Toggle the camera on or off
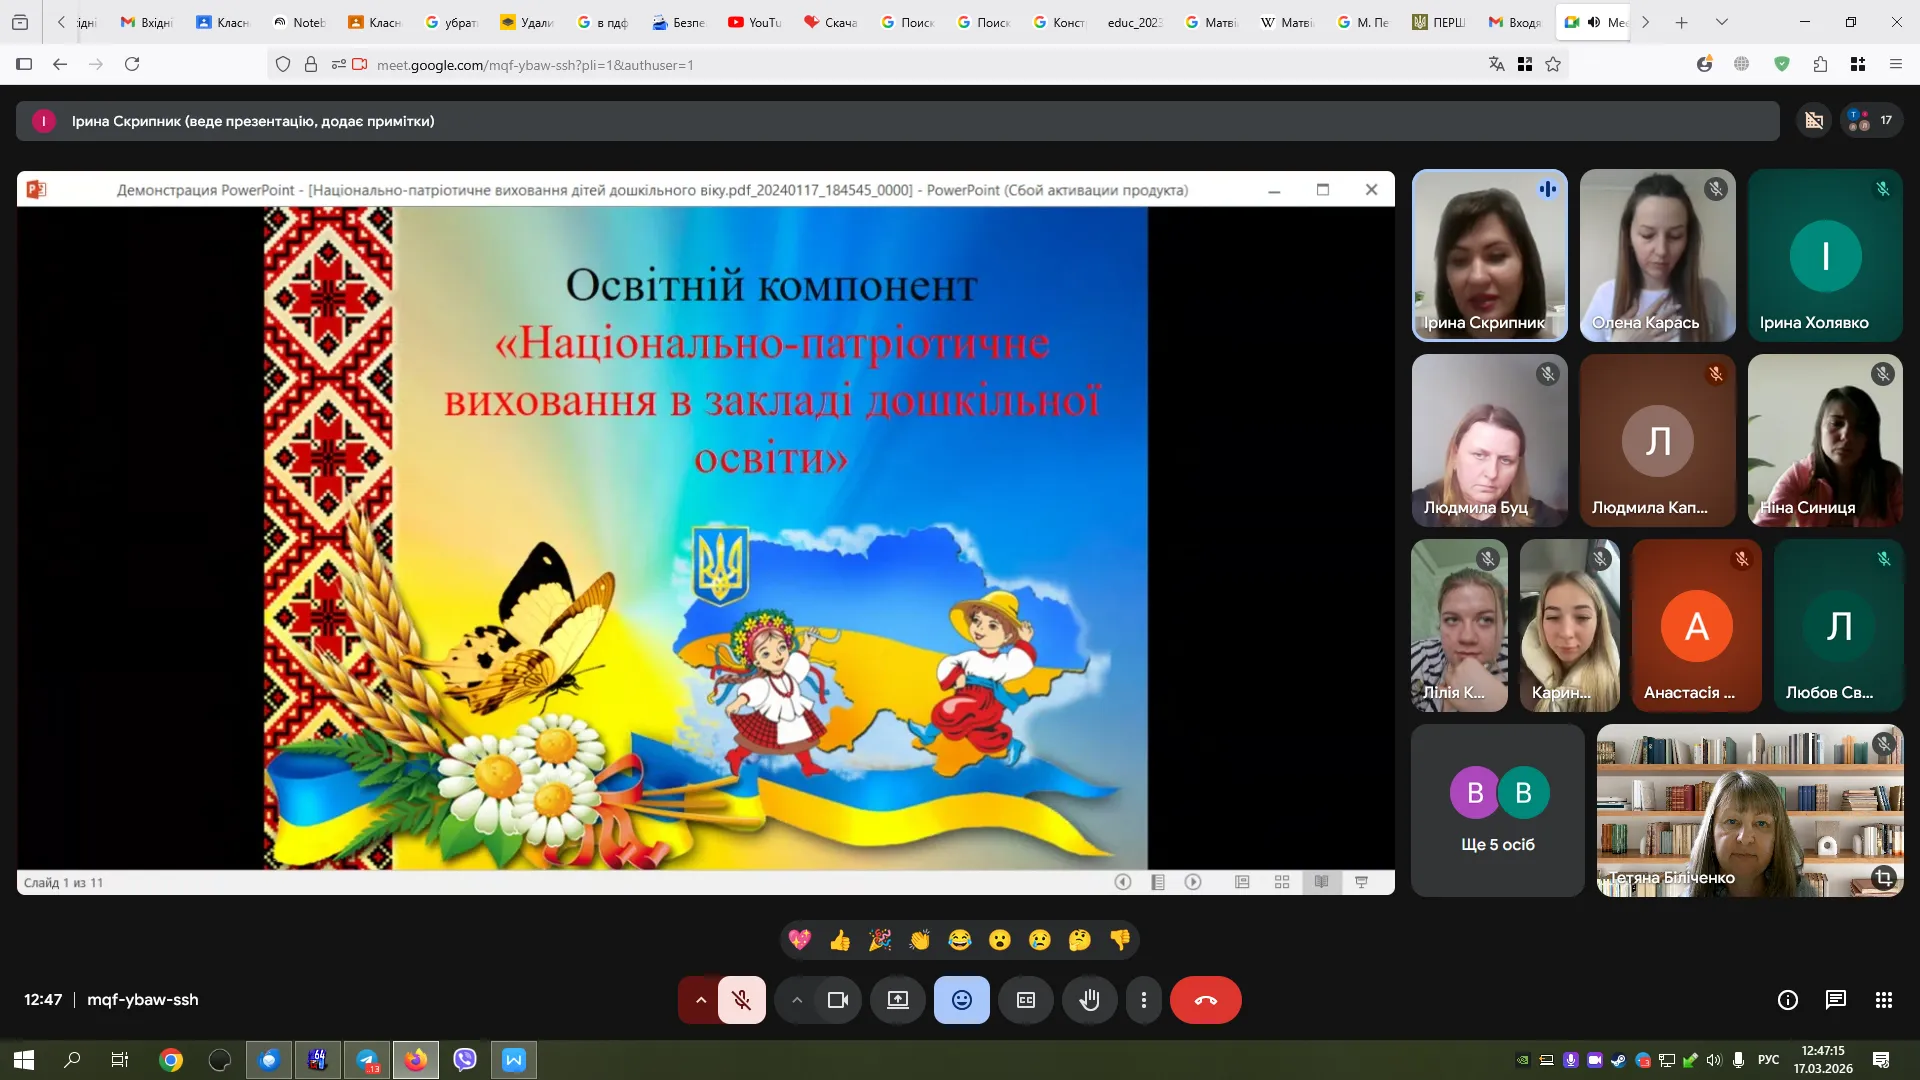1920x1080 pixels. pyautogui.click(x=837, y=1000)
